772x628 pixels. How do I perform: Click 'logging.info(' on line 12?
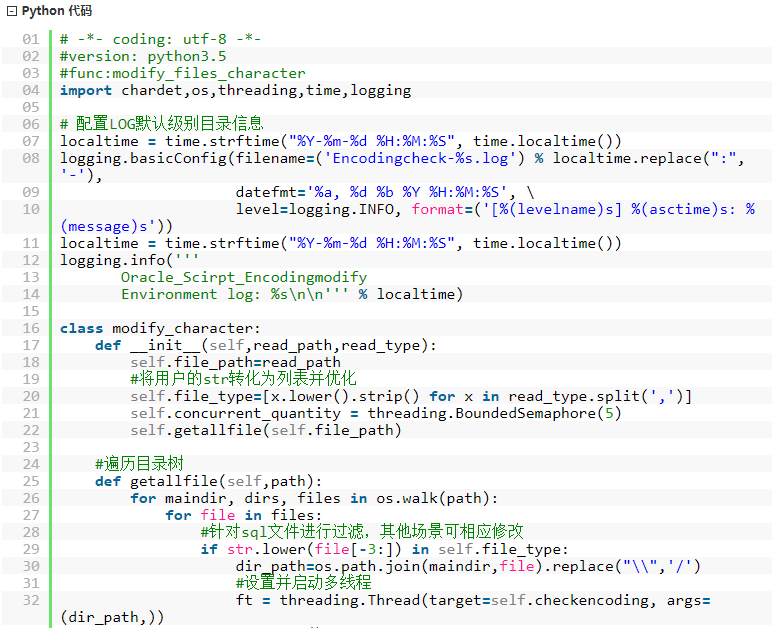(116, 260)
